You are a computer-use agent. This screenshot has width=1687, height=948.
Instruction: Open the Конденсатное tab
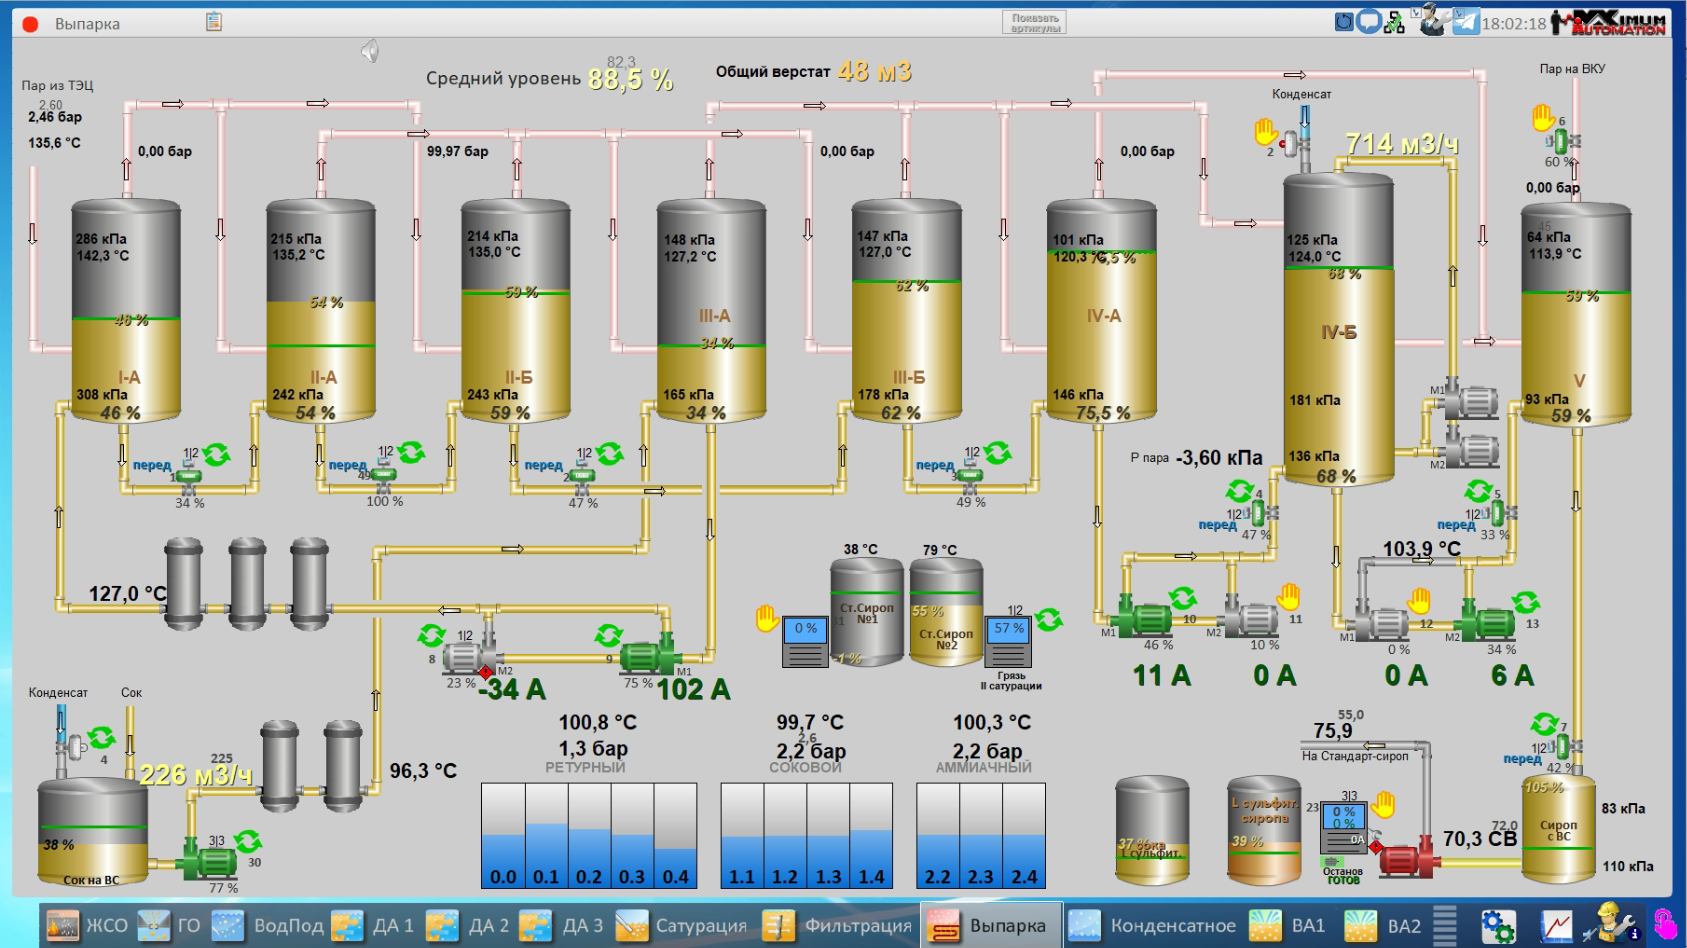click(x=1153, y=926)
